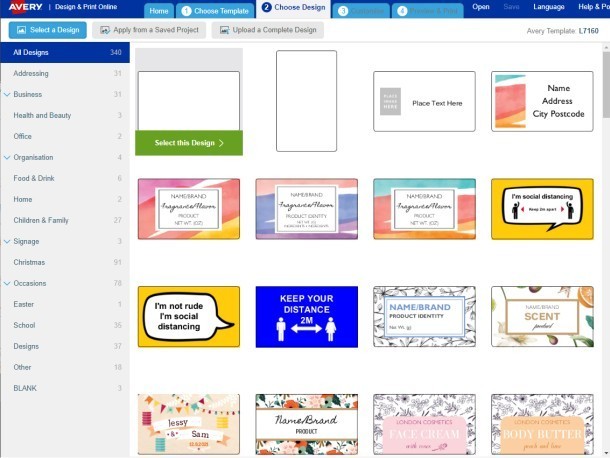Expand the Business category chevron
Image resolution: width=610 pixels, height=458 pixels.
coord(7,95)
